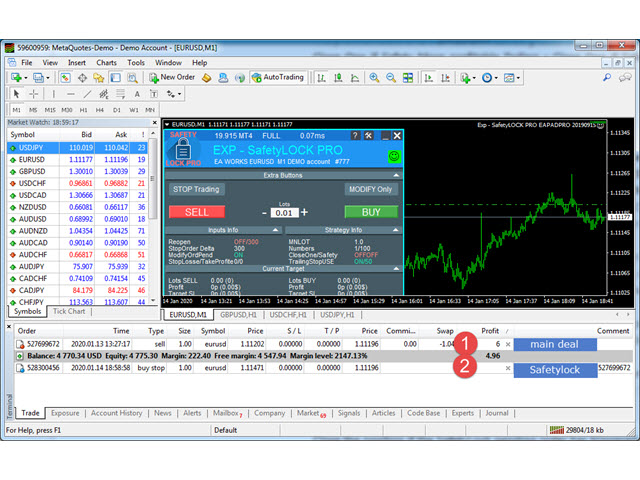This screenshot has width=640, height=480.
Task: Open the Strategy Tester magnifier icon
Action: [x=132, y=78]
